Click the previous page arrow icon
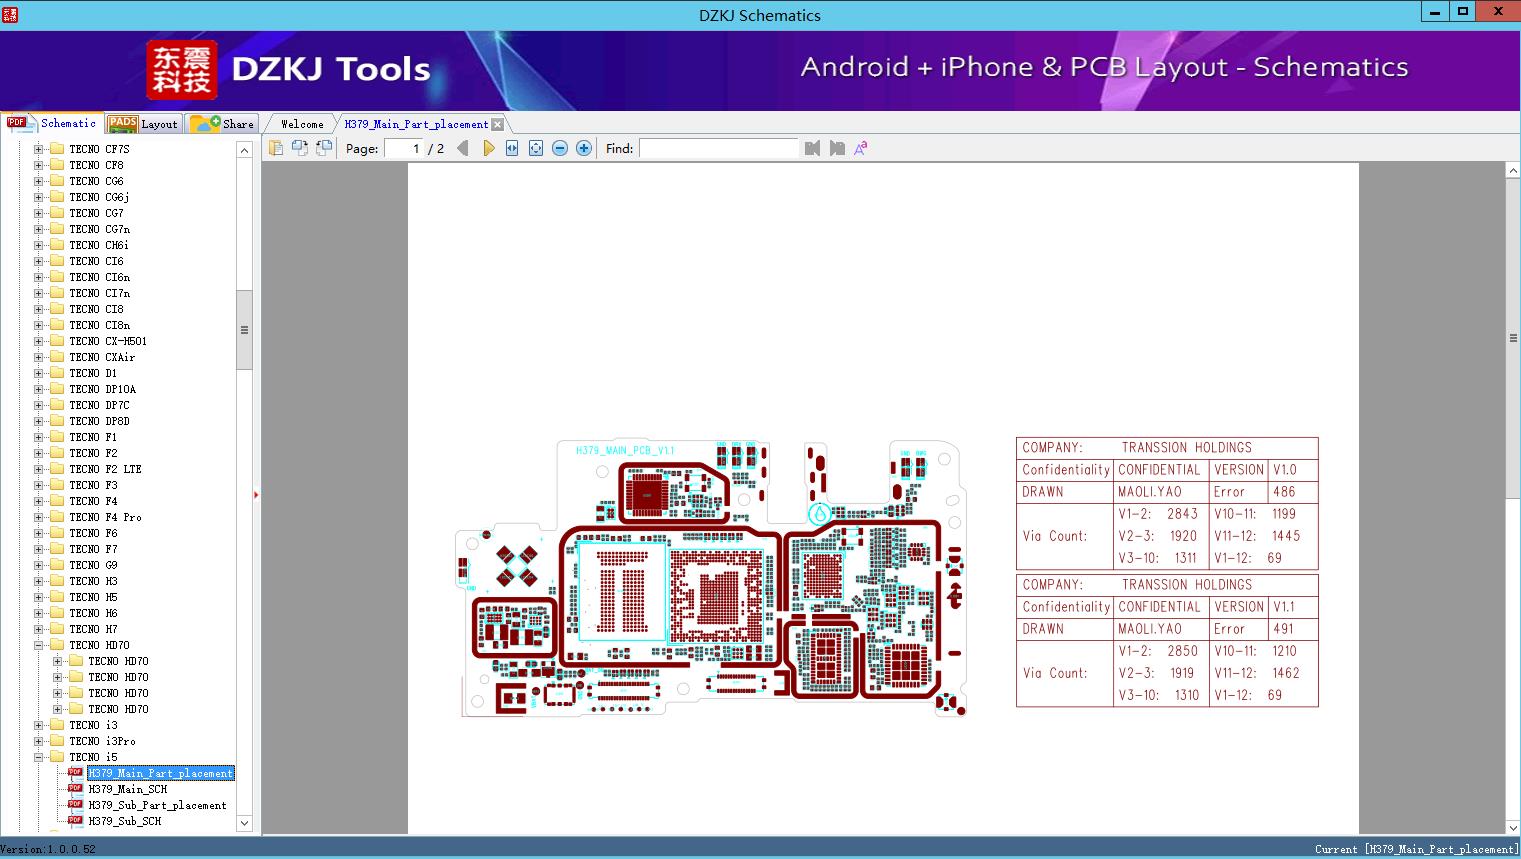The width and height of the screenshot is (1521, 859). coord(462,148)
